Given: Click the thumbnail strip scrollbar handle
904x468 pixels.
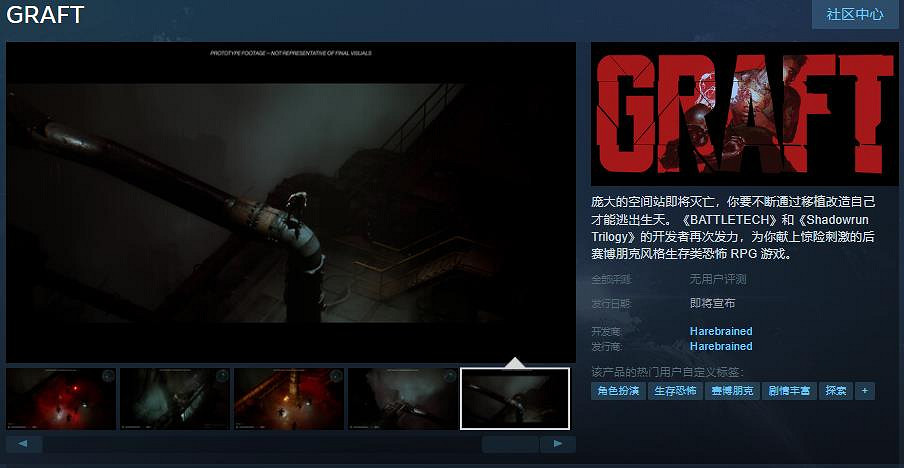Looking at the screenshot, I should (510, 444).
